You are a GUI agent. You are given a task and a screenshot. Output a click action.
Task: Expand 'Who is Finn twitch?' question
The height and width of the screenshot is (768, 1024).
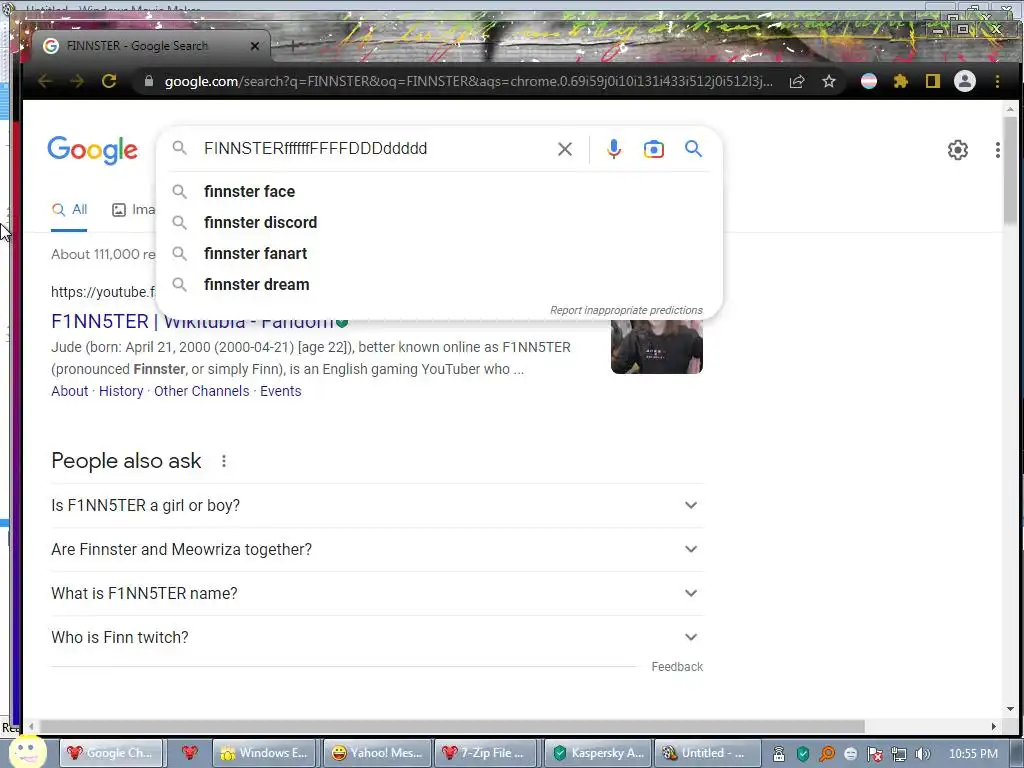[x=377, y=637]
